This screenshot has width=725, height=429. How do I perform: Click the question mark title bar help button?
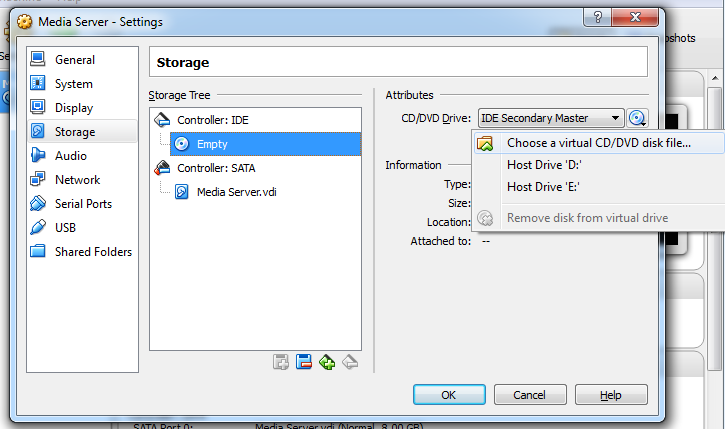[x=597, y=18]
